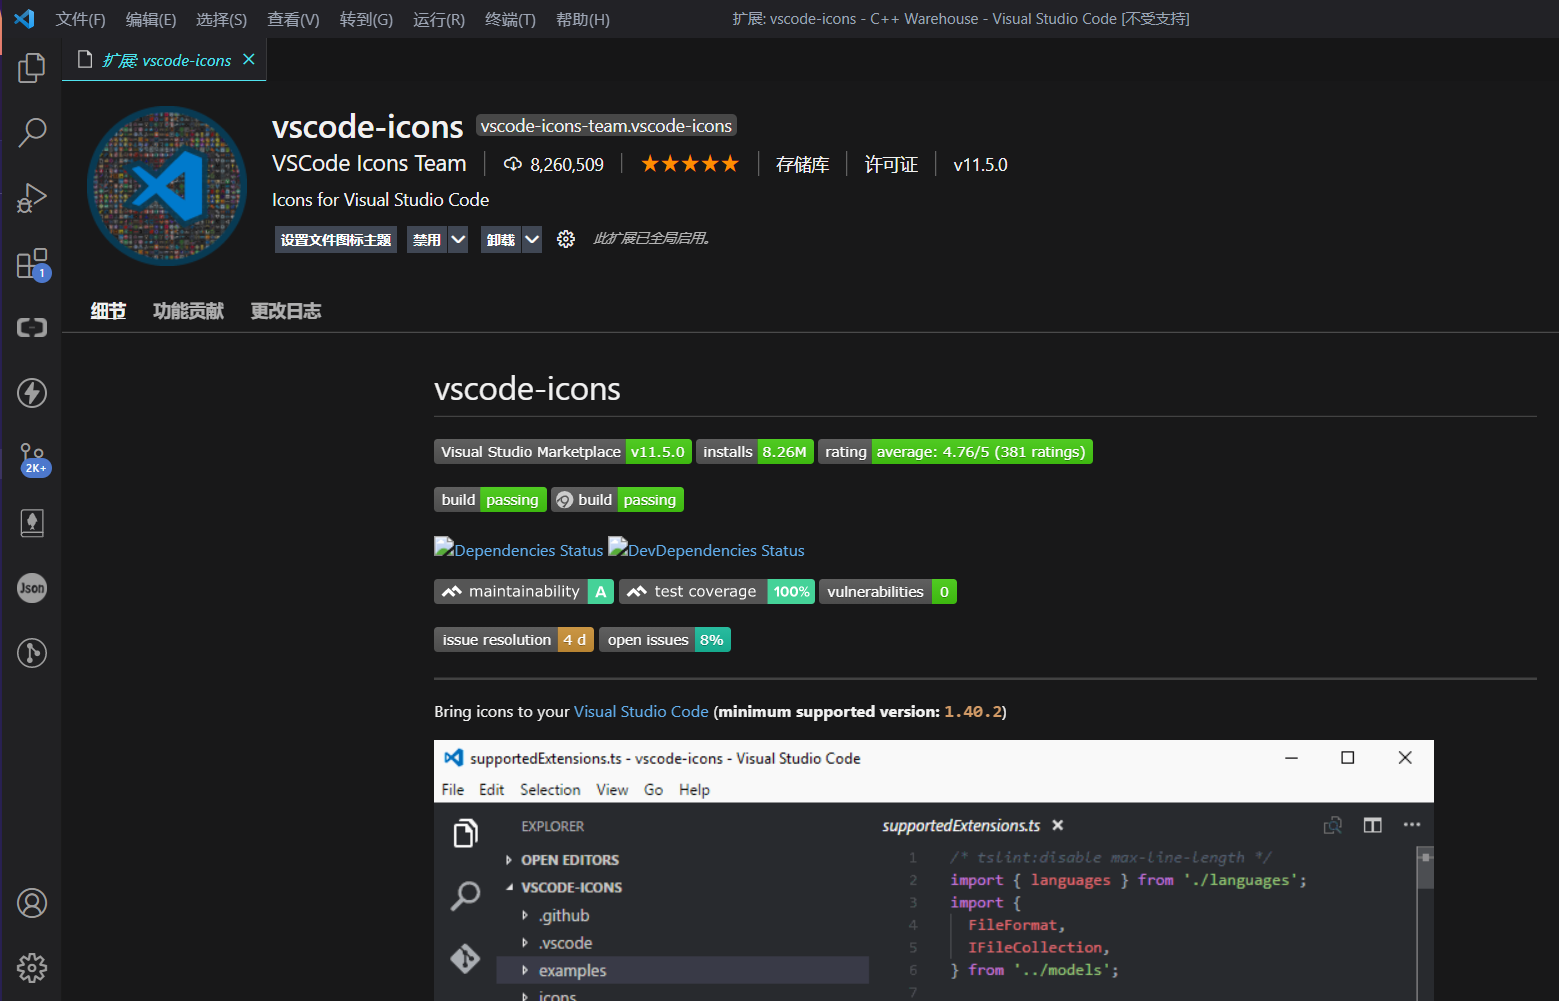Open the 终端(T) menu
This screenshot has width=1559, height=1001.
click(510, 19)
